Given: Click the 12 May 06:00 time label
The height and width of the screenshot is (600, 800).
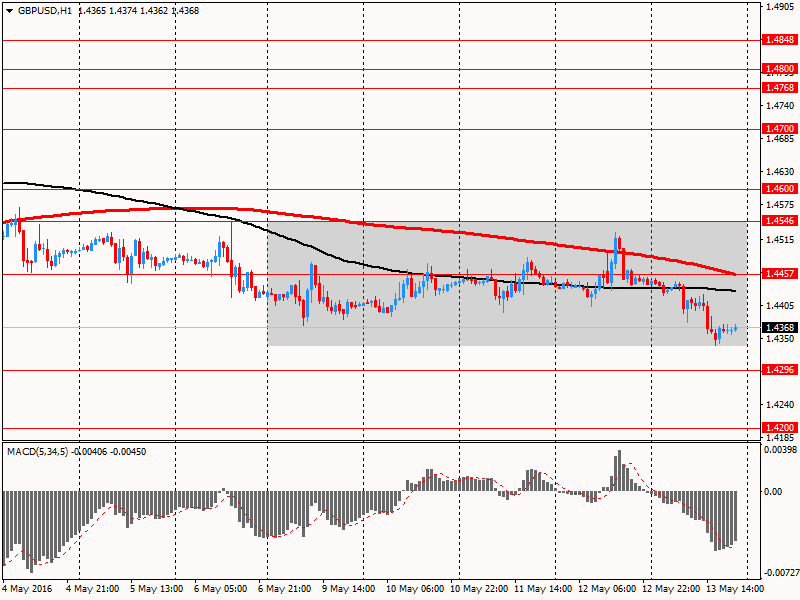Looking at the screenshot, I should pyautogui.click(x=607, y=589).
